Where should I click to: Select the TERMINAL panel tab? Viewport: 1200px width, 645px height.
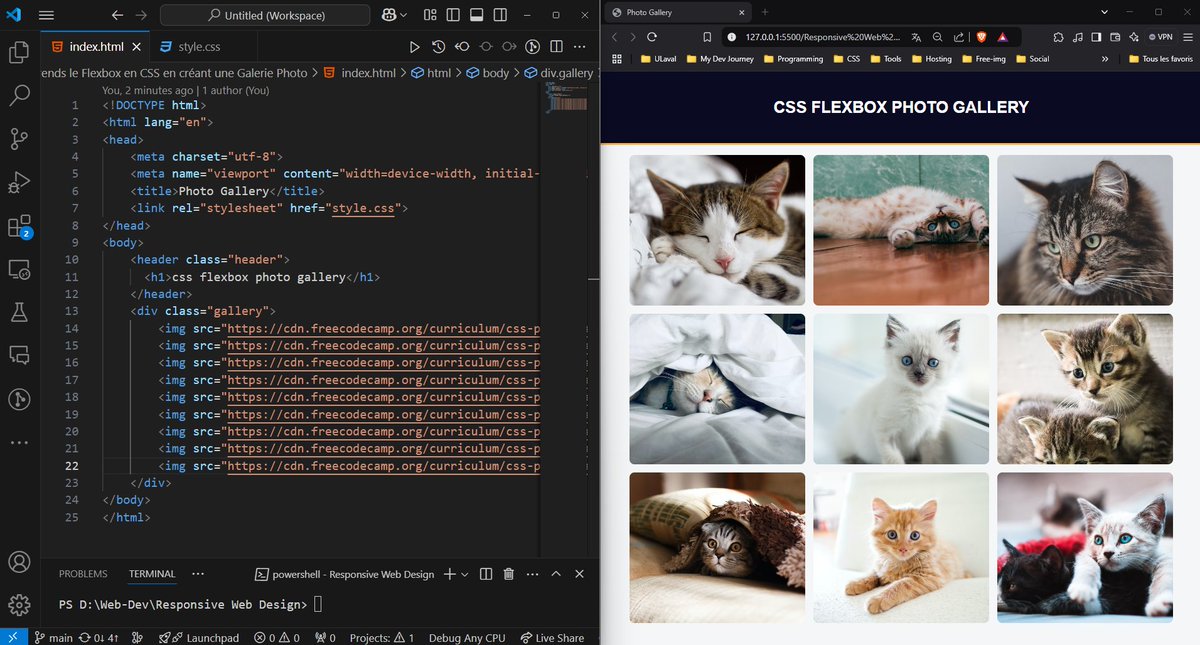(x=152, y=574)
